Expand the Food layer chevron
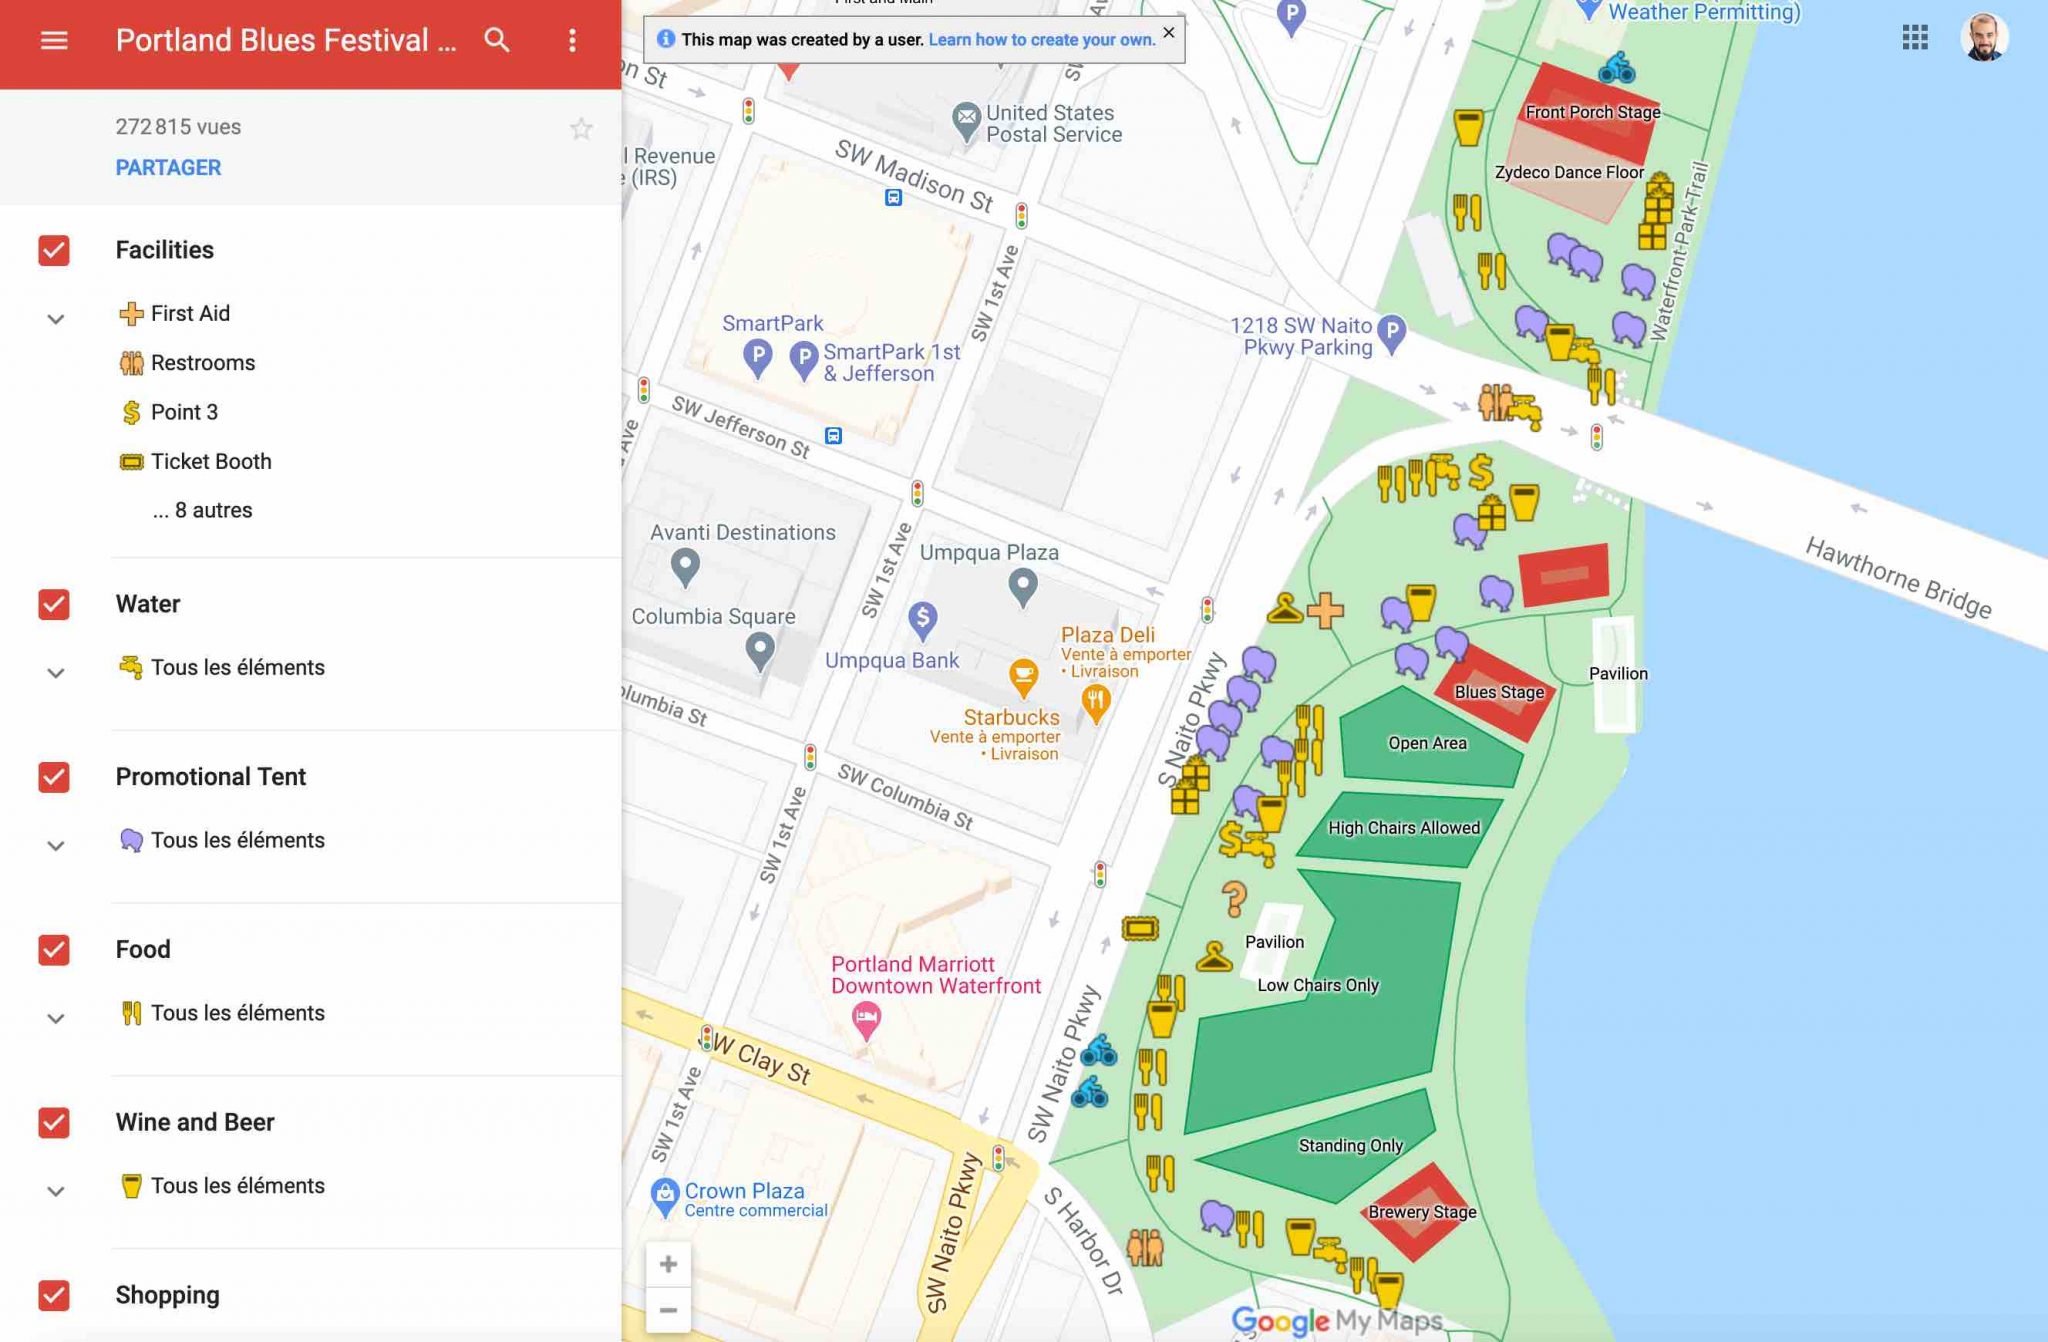The height and width of the screenshot is (1342, 2048). [56, 1019]
